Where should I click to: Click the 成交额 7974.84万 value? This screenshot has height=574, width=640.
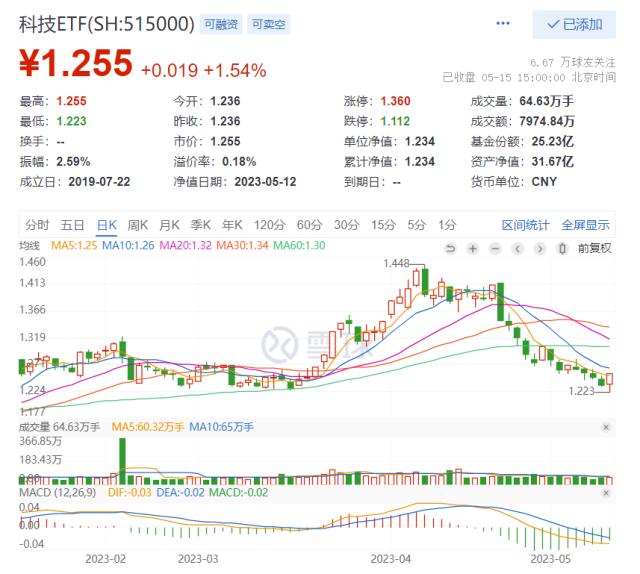[x=547, y=121]
